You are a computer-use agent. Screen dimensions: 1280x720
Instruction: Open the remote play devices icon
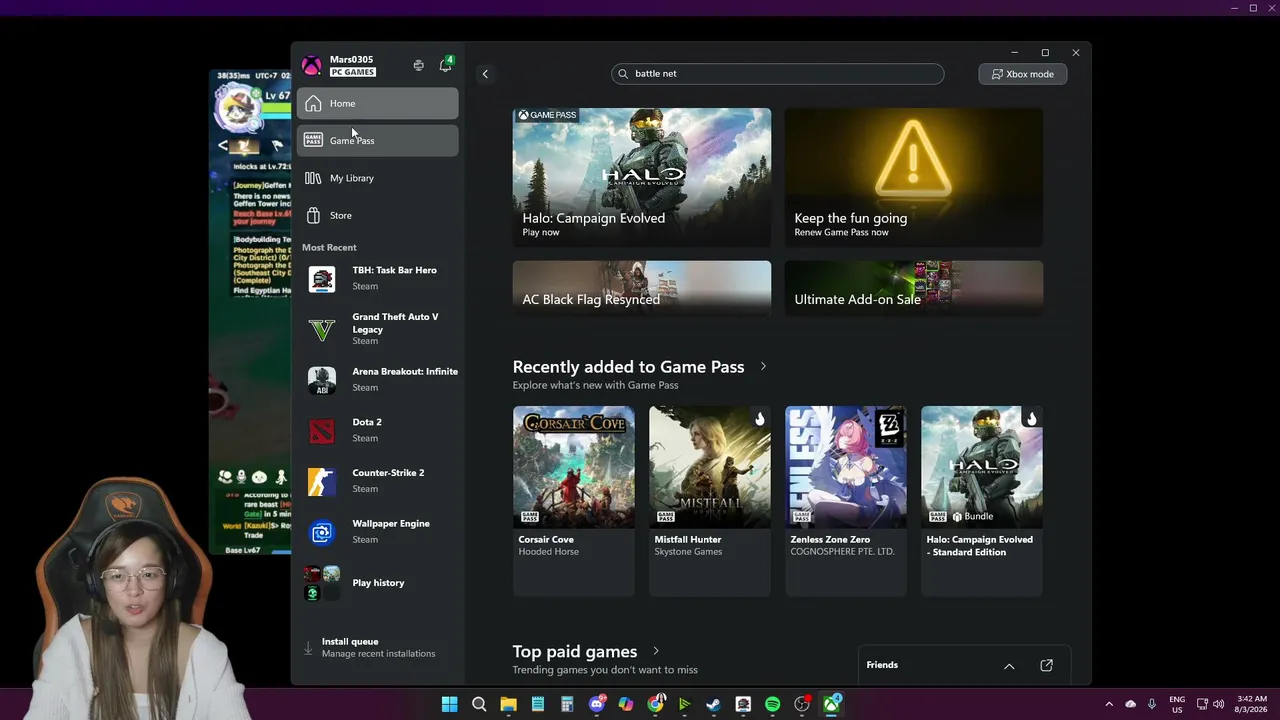pos(418,66)
